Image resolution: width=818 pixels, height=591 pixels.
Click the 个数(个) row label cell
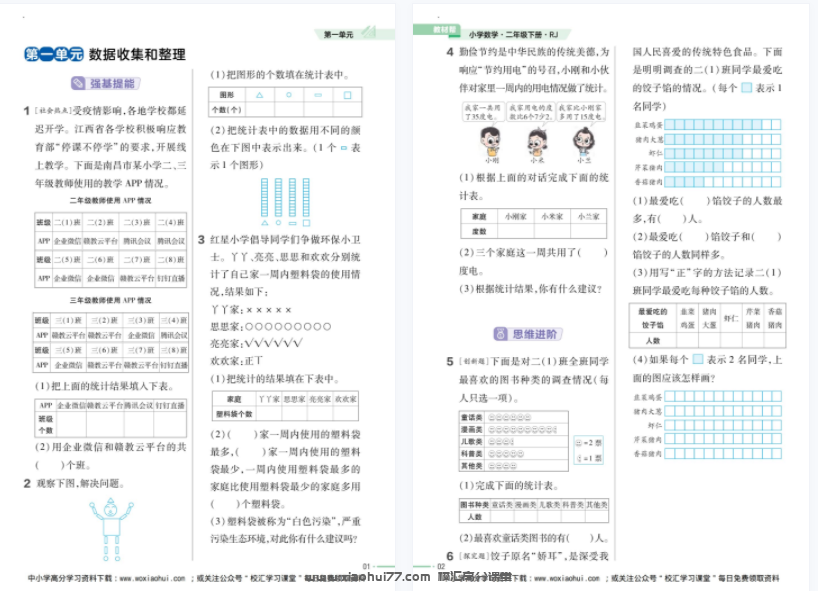coord(226,110)
